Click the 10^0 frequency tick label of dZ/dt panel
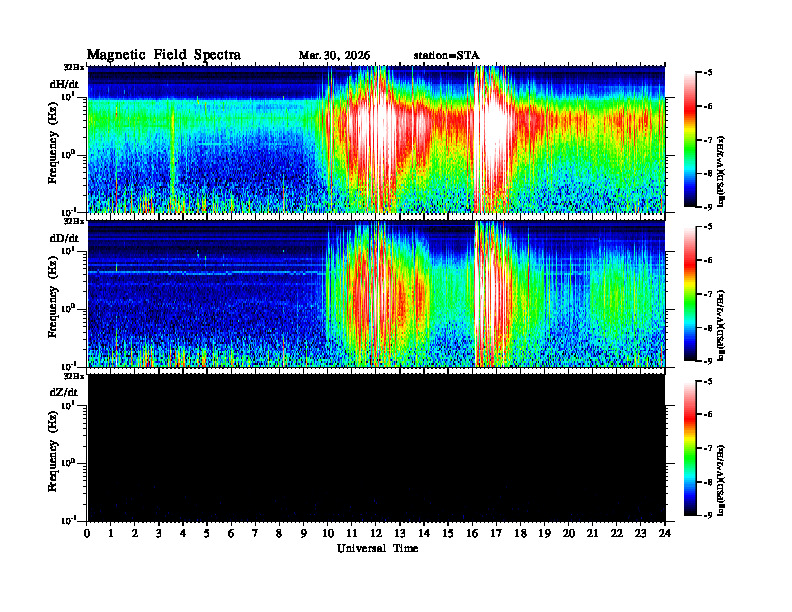This screenshot has height=612, width=792. click(x=68, y=462)
